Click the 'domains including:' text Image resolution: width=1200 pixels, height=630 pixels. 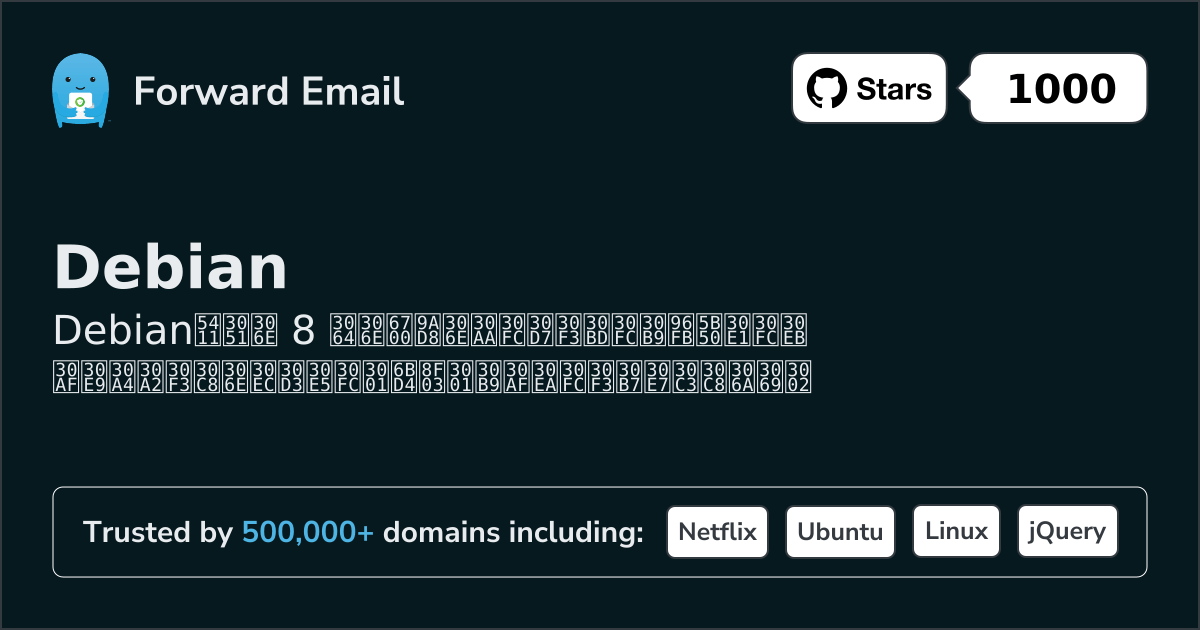pos(513,532)
